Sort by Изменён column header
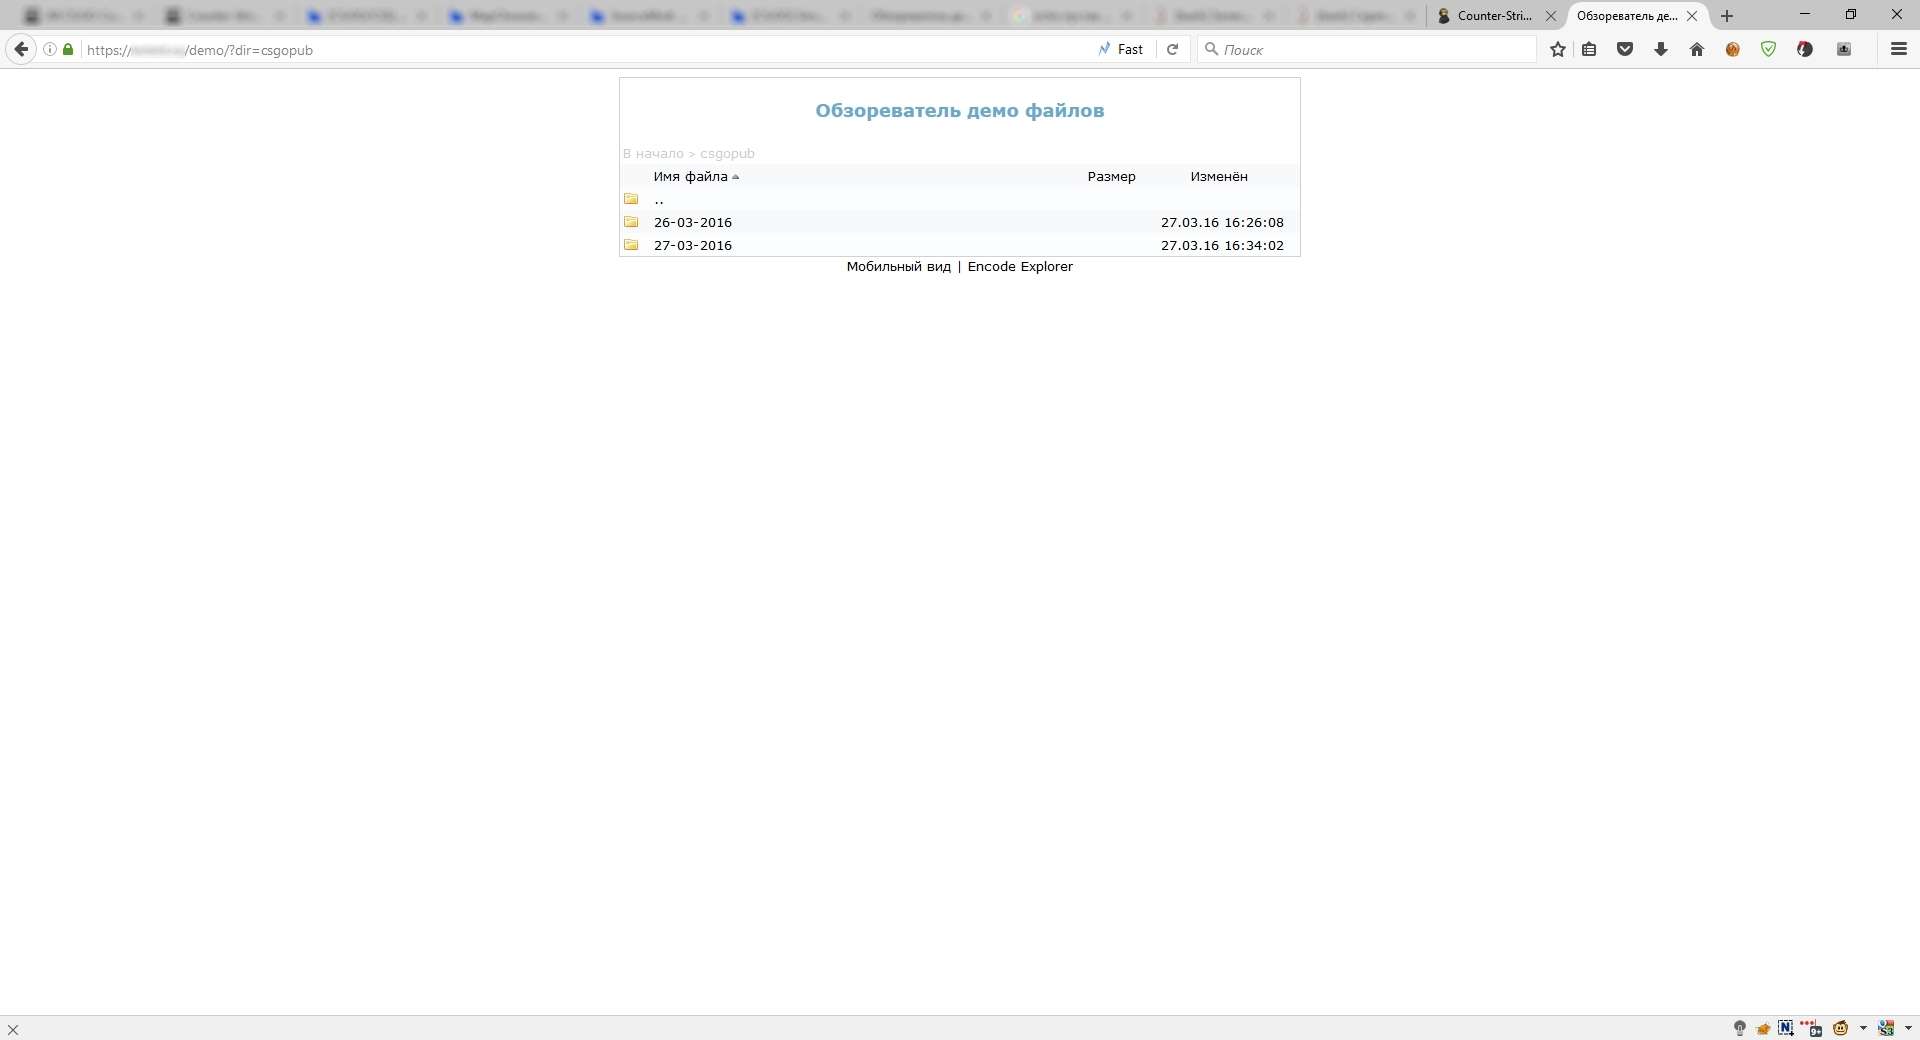Viewport: 1920px width, 1040px height. point(1219,176)
